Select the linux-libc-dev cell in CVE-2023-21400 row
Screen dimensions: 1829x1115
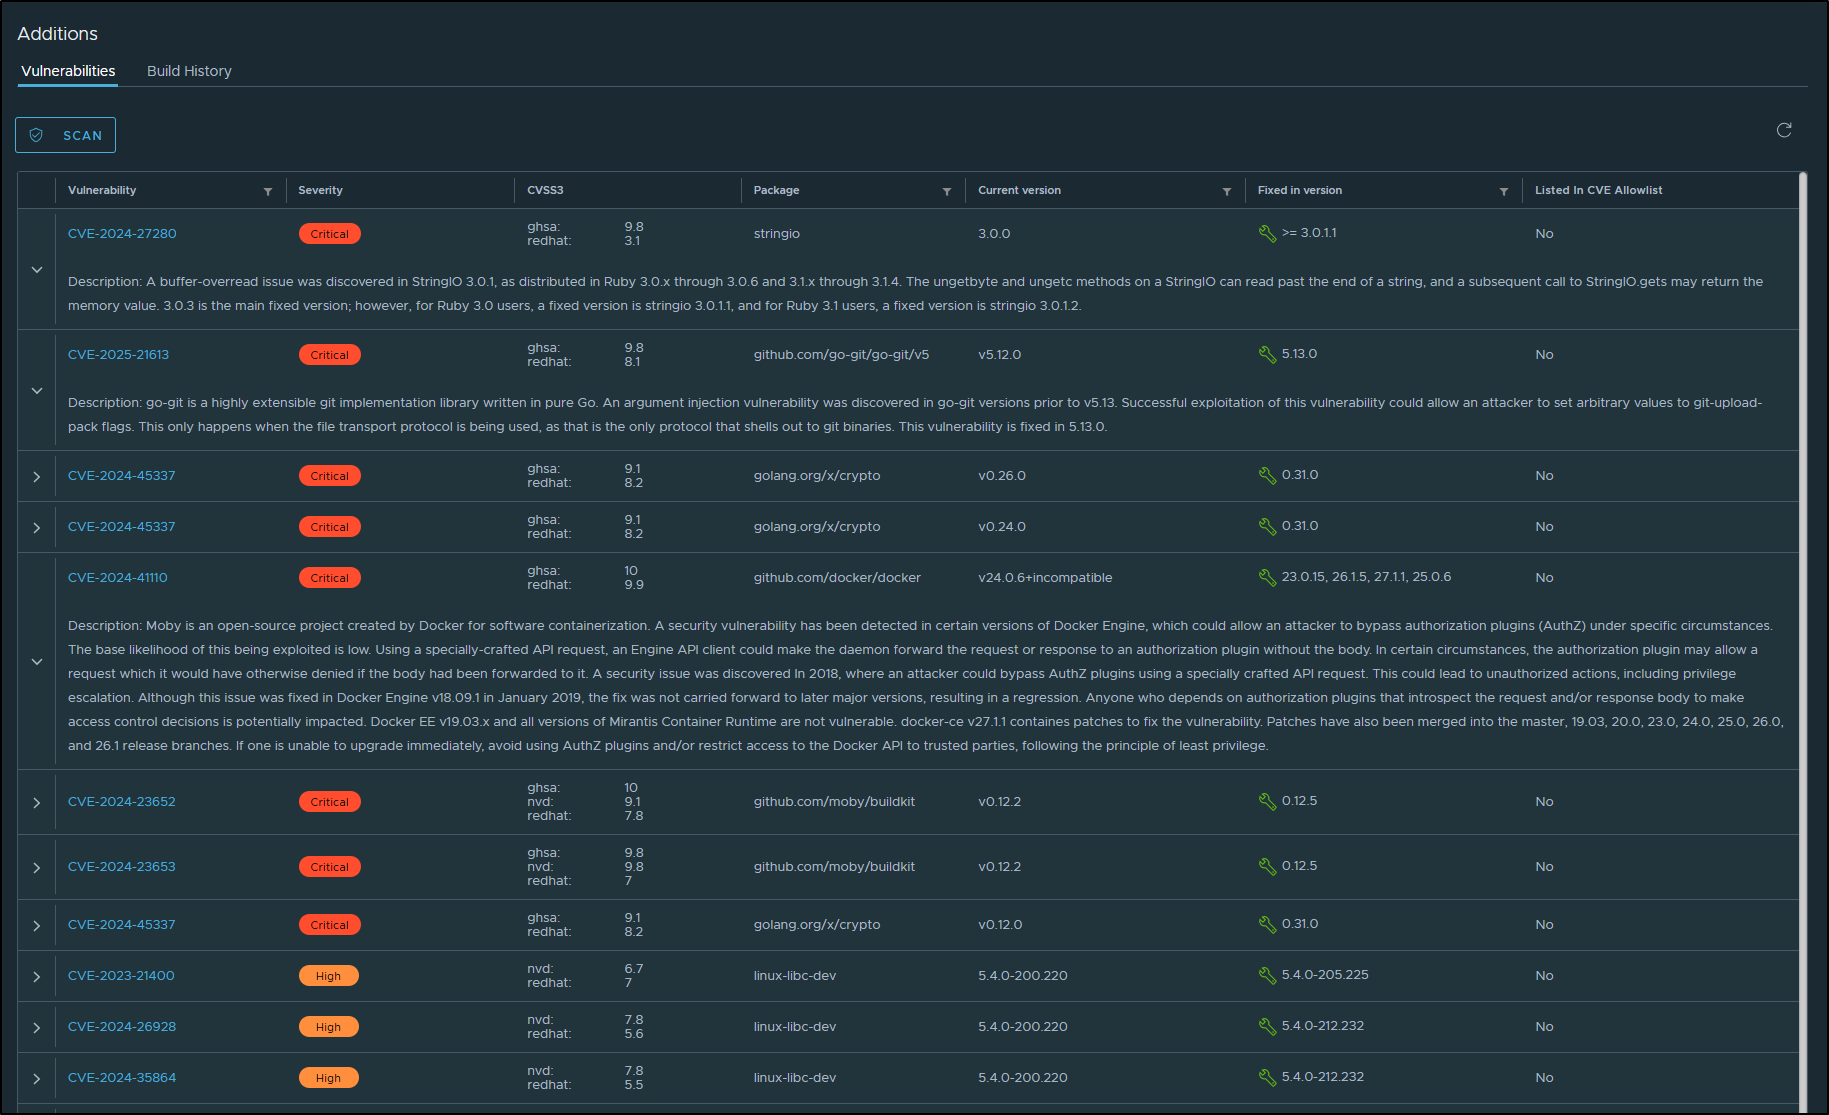click(795, 976)
